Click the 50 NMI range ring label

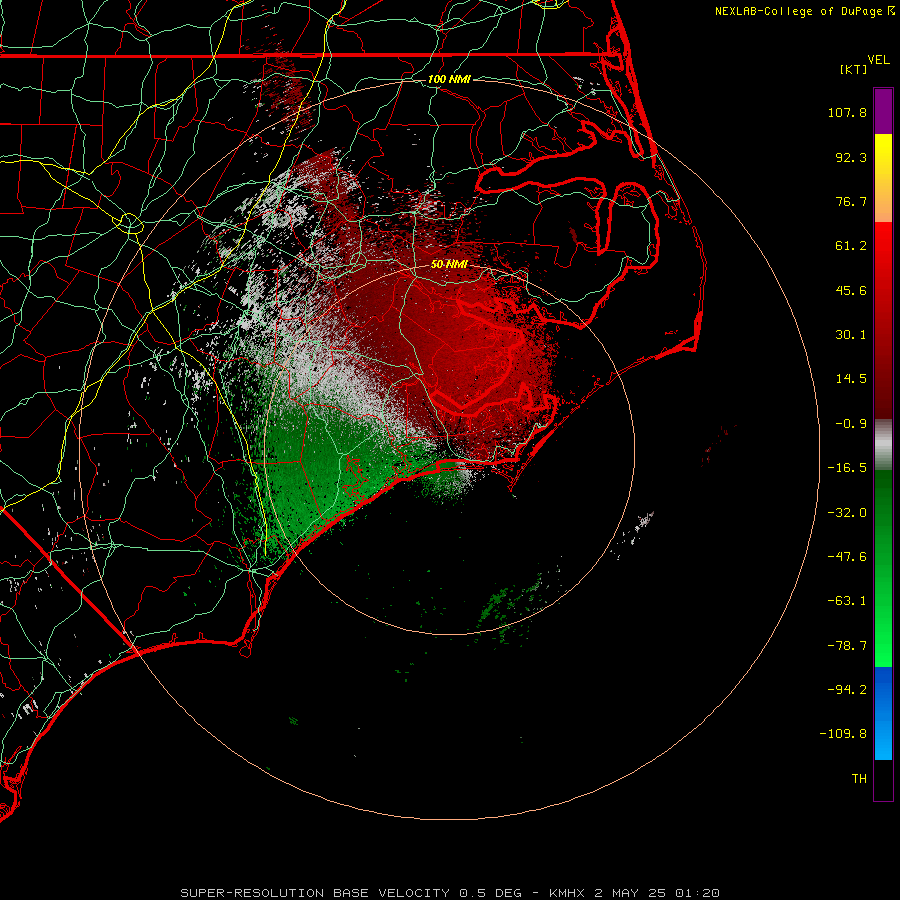(449, 264)
